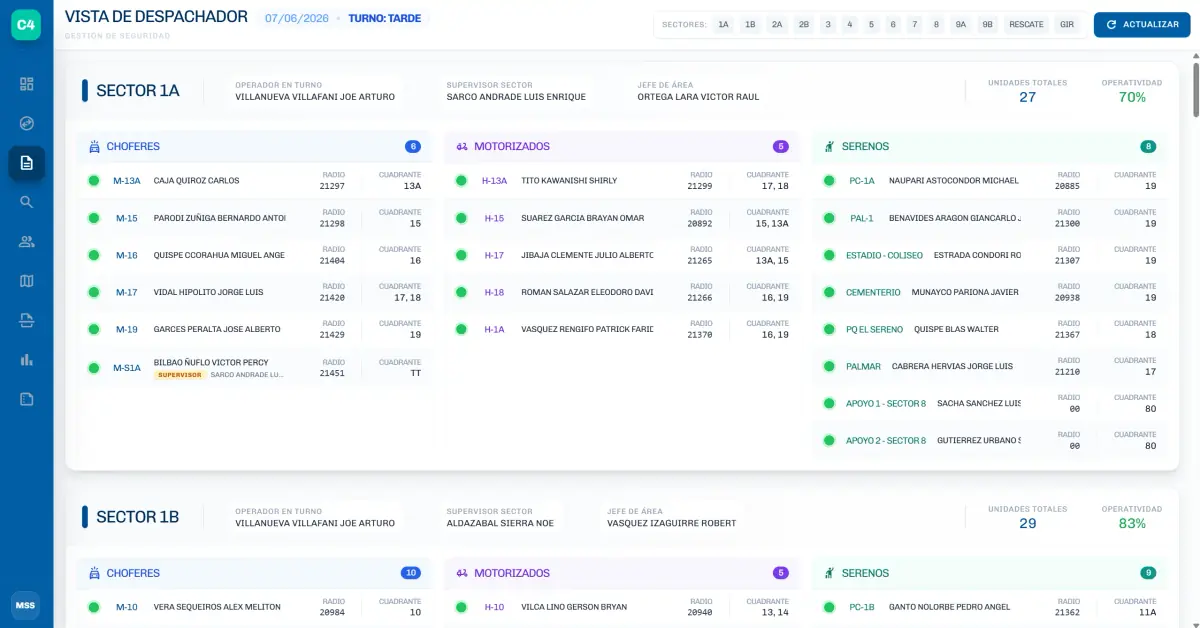This screenshot has width=1200, height=628.
Task: Click the document icon in sidebar
Action: [27, 163]
